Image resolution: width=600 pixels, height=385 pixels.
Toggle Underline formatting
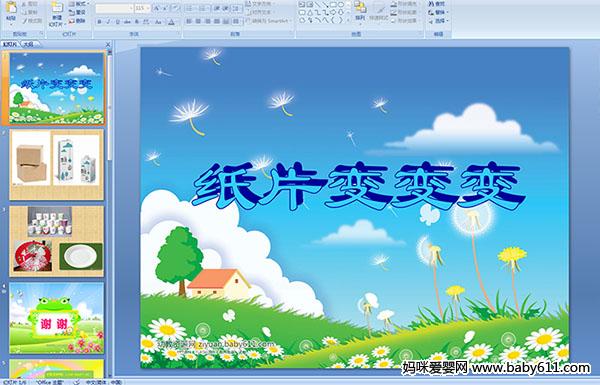click(x=117, y=22)
